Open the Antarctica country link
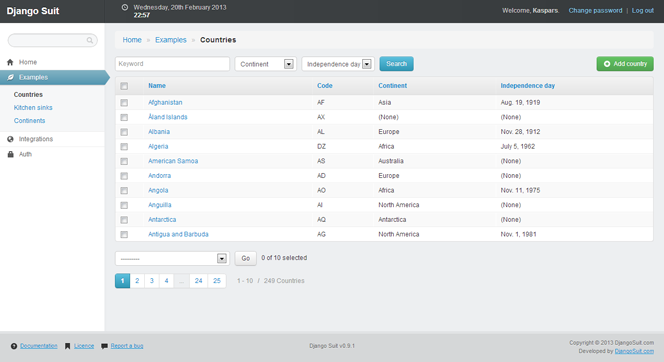664x362 pixels. [x=162, y=220]
